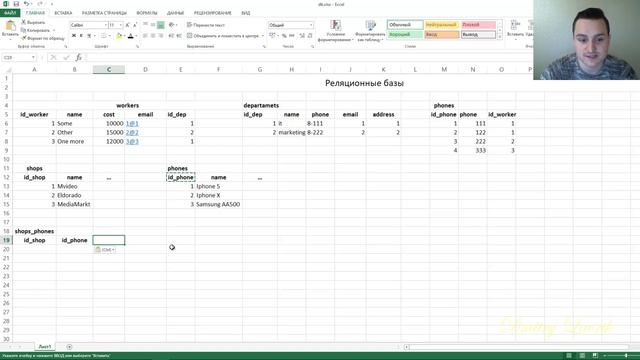Center text horizontally

tap(153, 36)
